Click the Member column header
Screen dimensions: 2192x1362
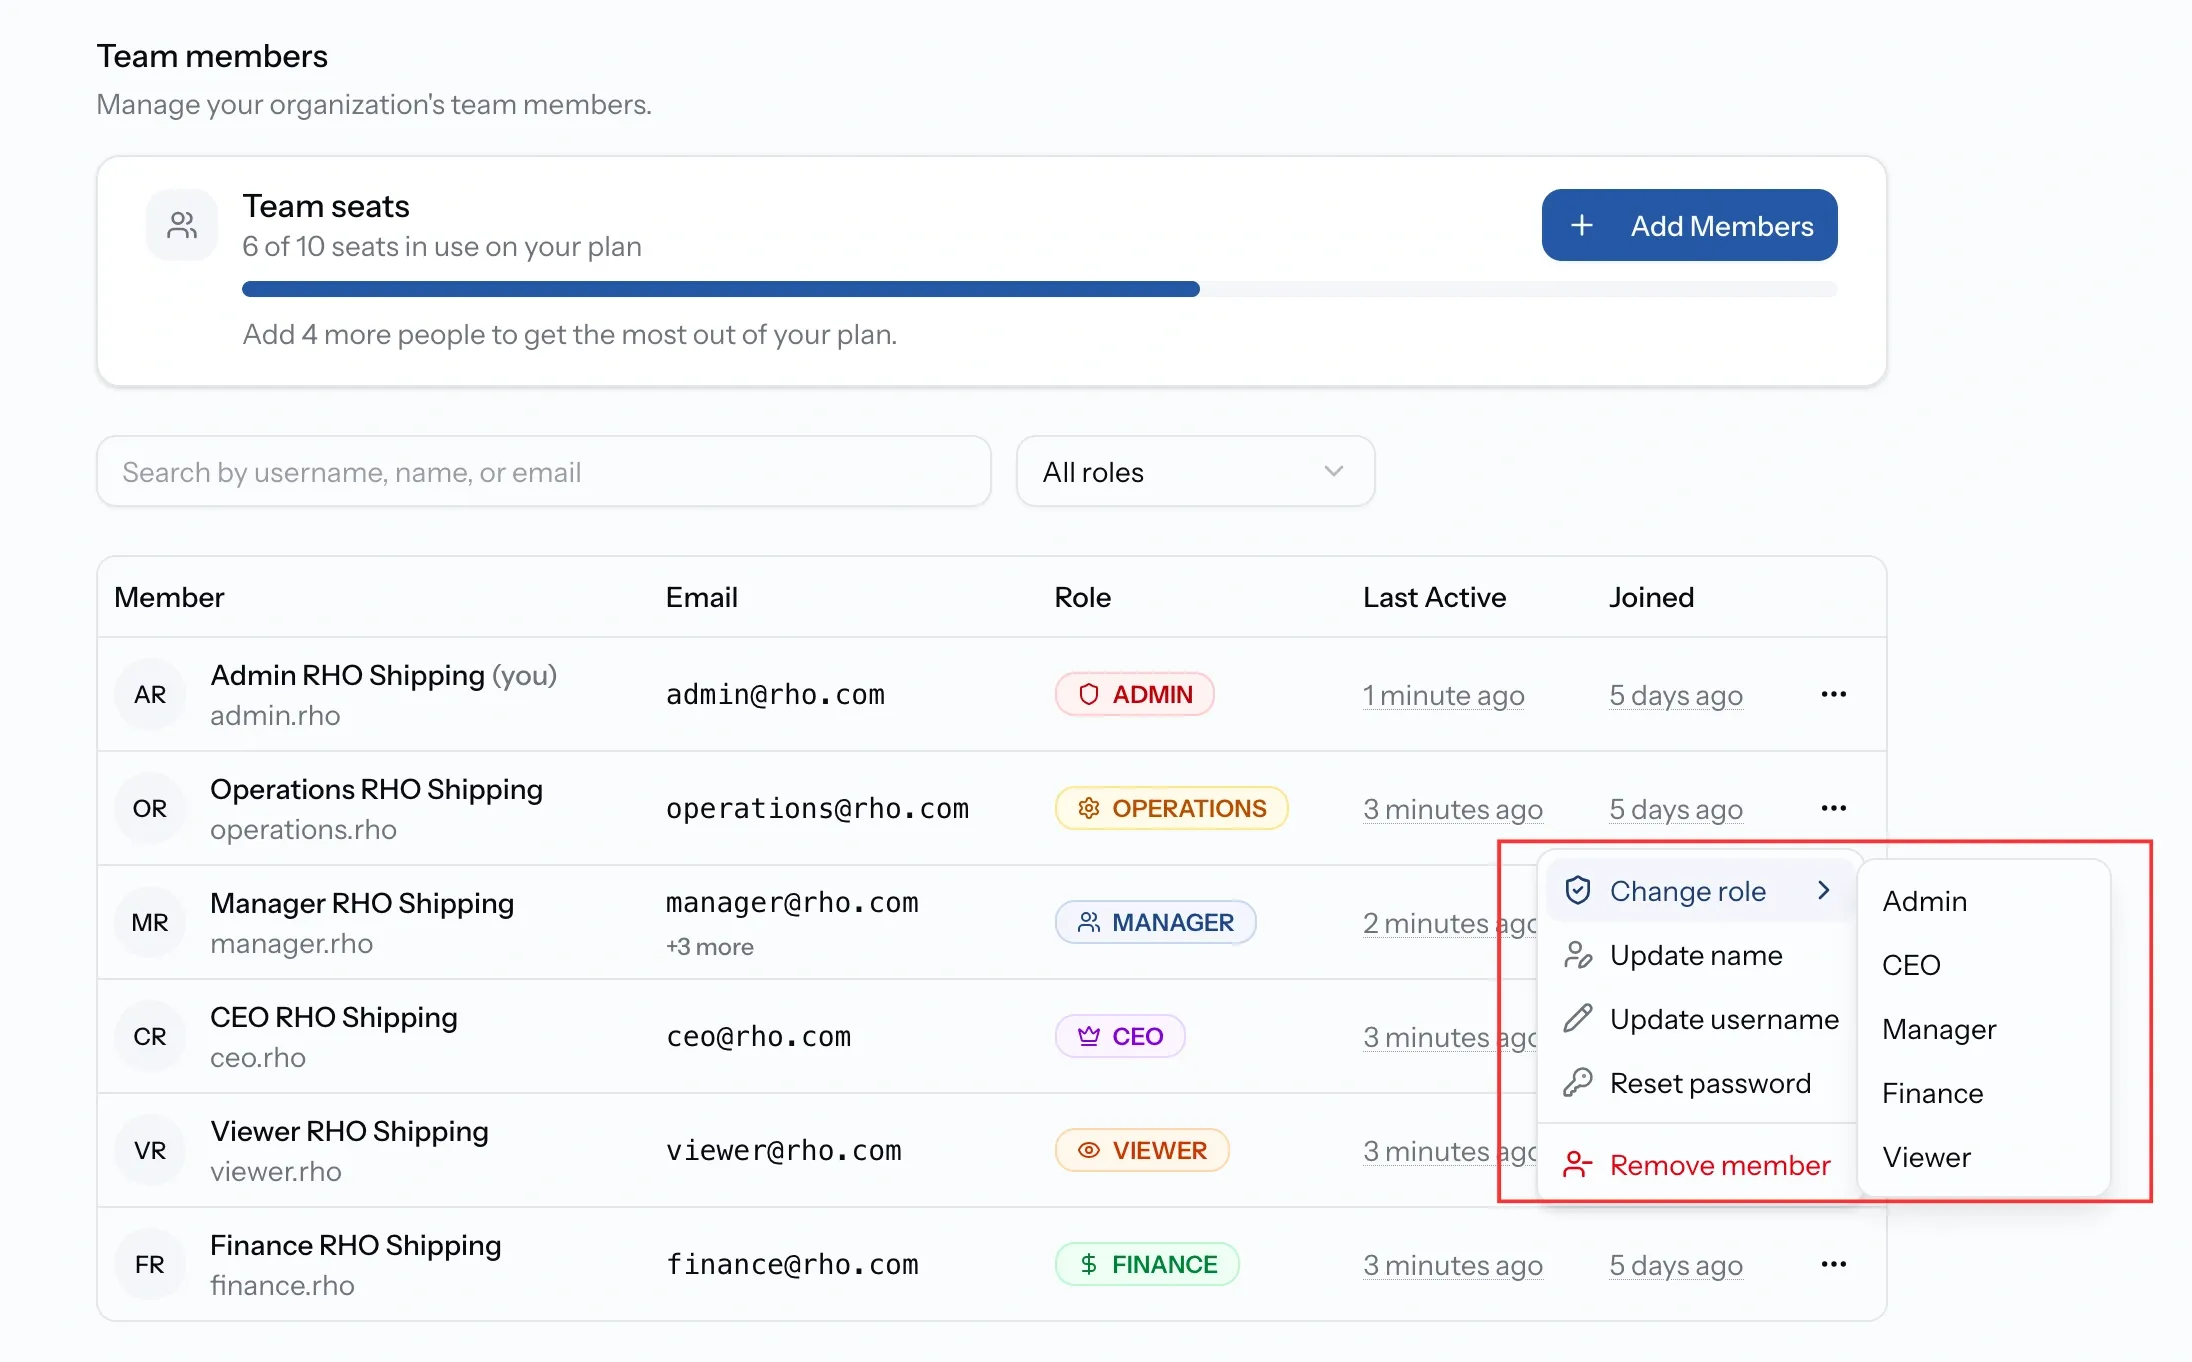(x=169, y=597)
